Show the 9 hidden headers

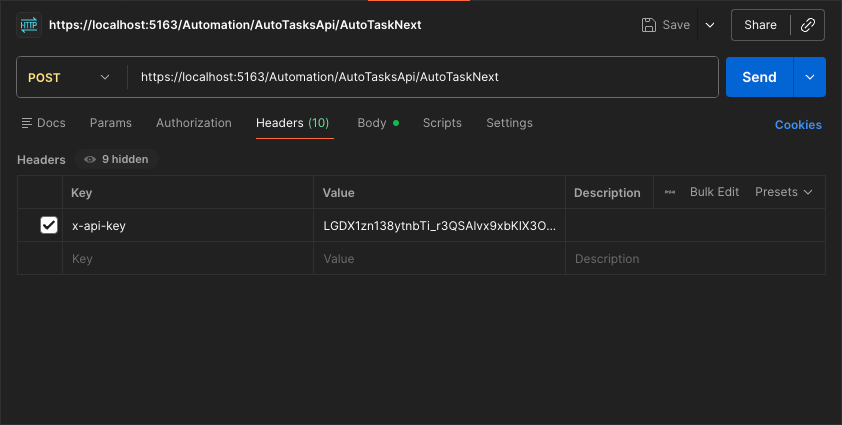tap(117, 159)
